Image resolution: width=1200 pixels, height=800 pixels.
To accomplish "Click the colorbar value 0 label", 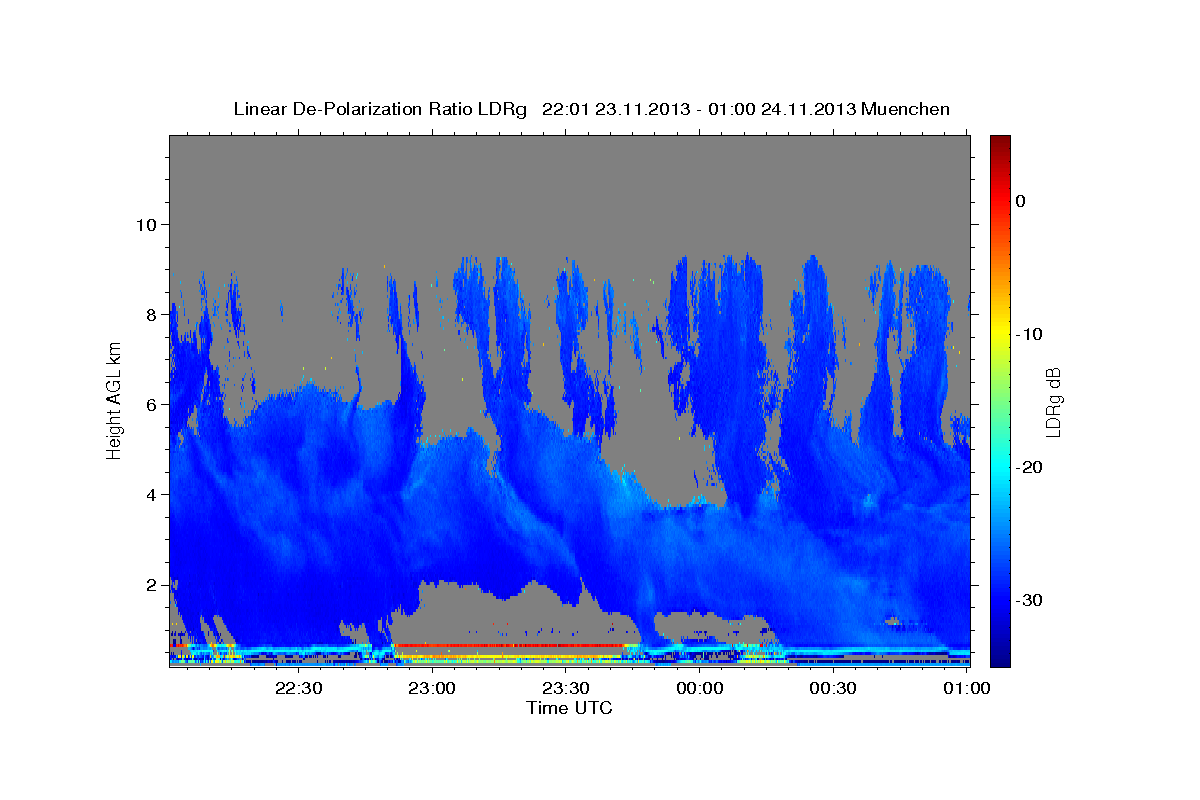I will coord(1021,201).
